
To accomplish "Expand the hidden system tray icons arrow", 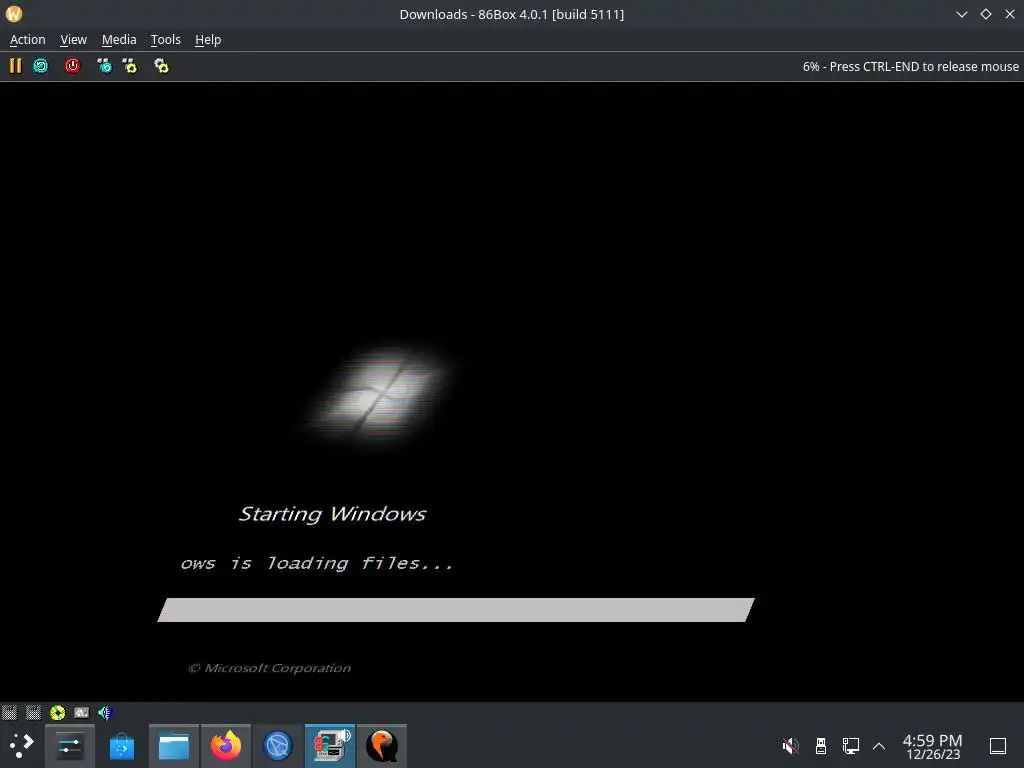I will click(x=879, y=745).
